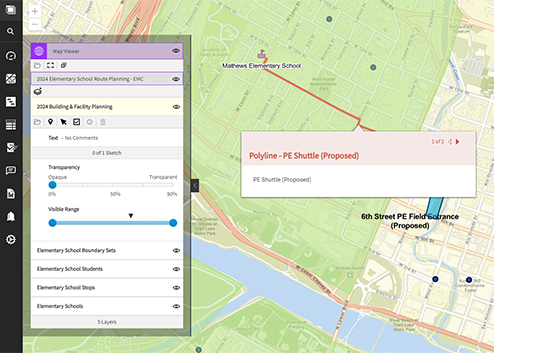Click 6th Street PE Field Entrance blue polygon

coord(435,207)
